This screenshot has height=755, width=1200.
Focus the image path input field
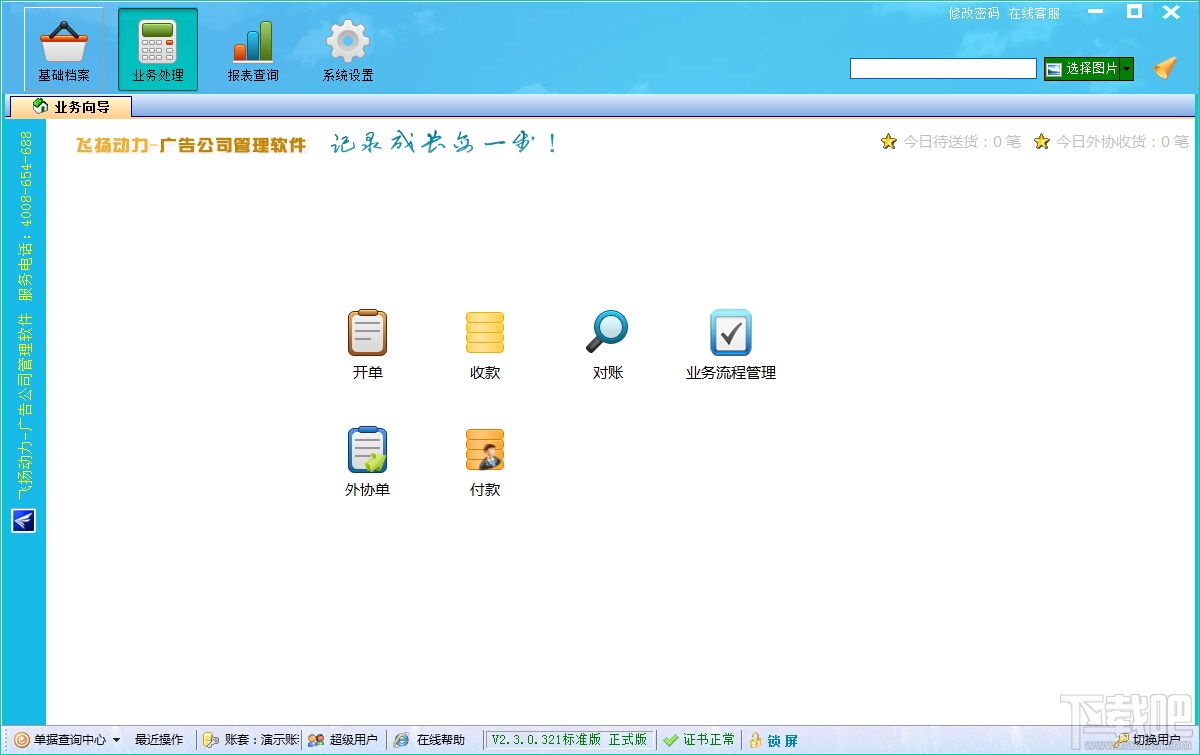pyautogui.click(x=943, y=68)
